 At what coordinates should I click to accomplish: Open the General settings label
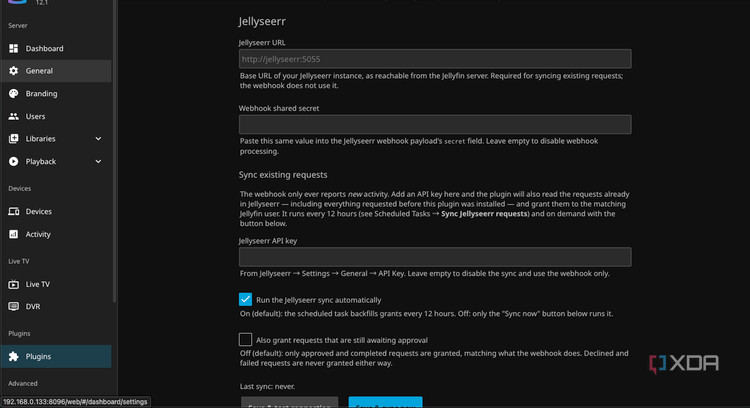pyautogui.click(x=39, y=71)
